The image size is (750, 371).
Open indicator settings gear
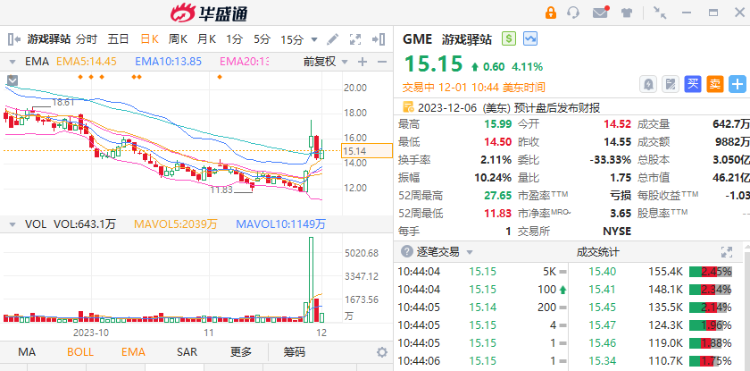[x=382, y=353]
